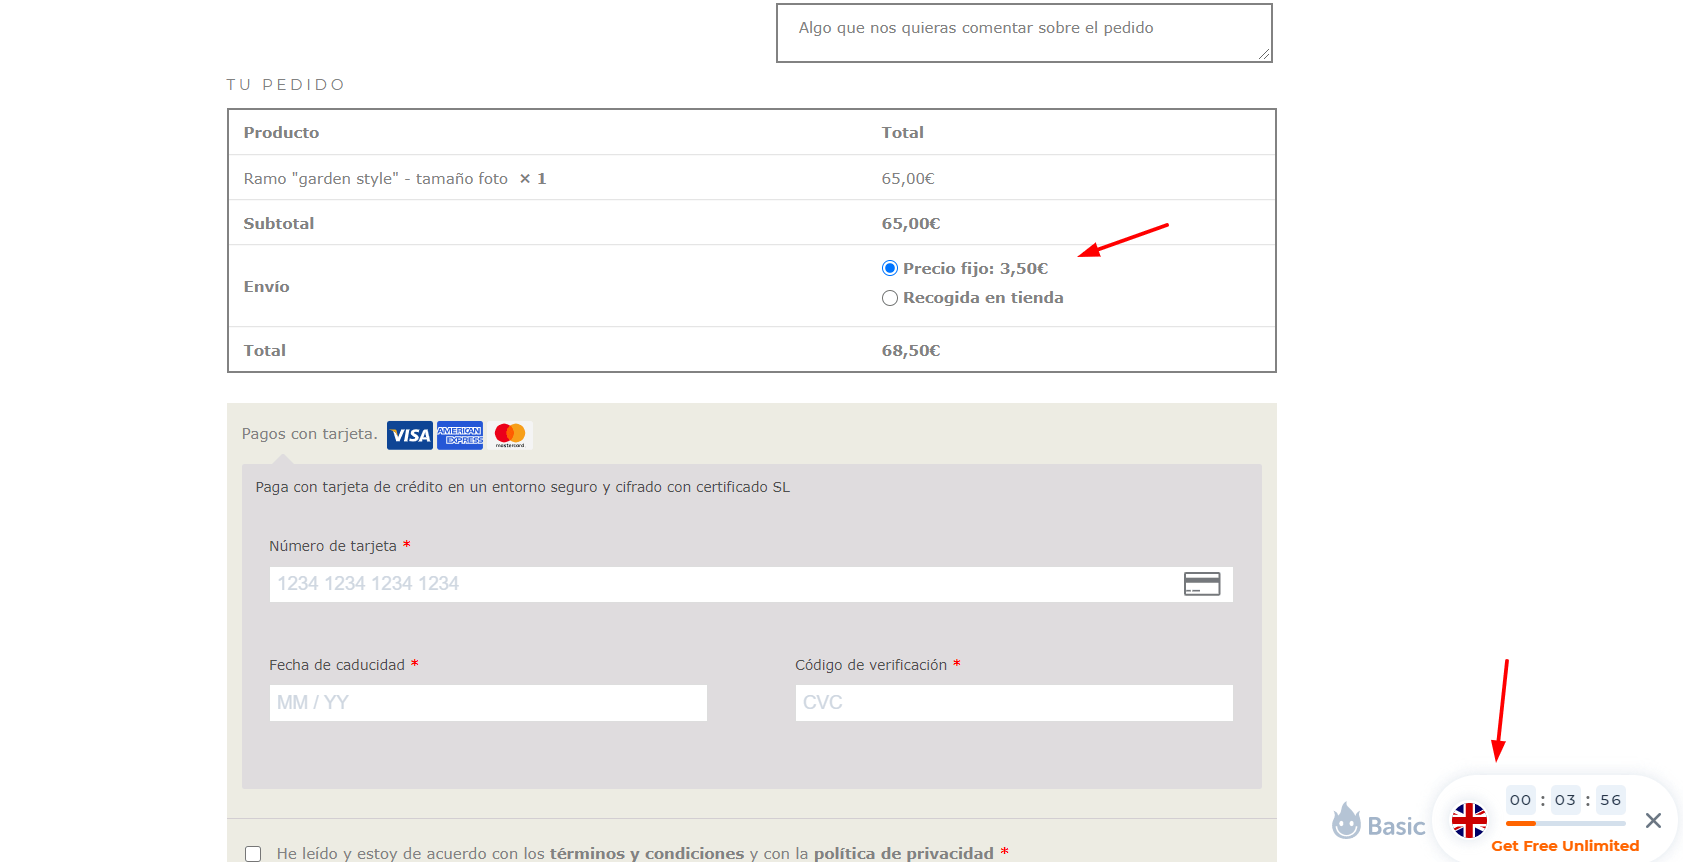Click the order comments text area
This screenshot has width=1687, height=862.
[x=1024, y=33]
